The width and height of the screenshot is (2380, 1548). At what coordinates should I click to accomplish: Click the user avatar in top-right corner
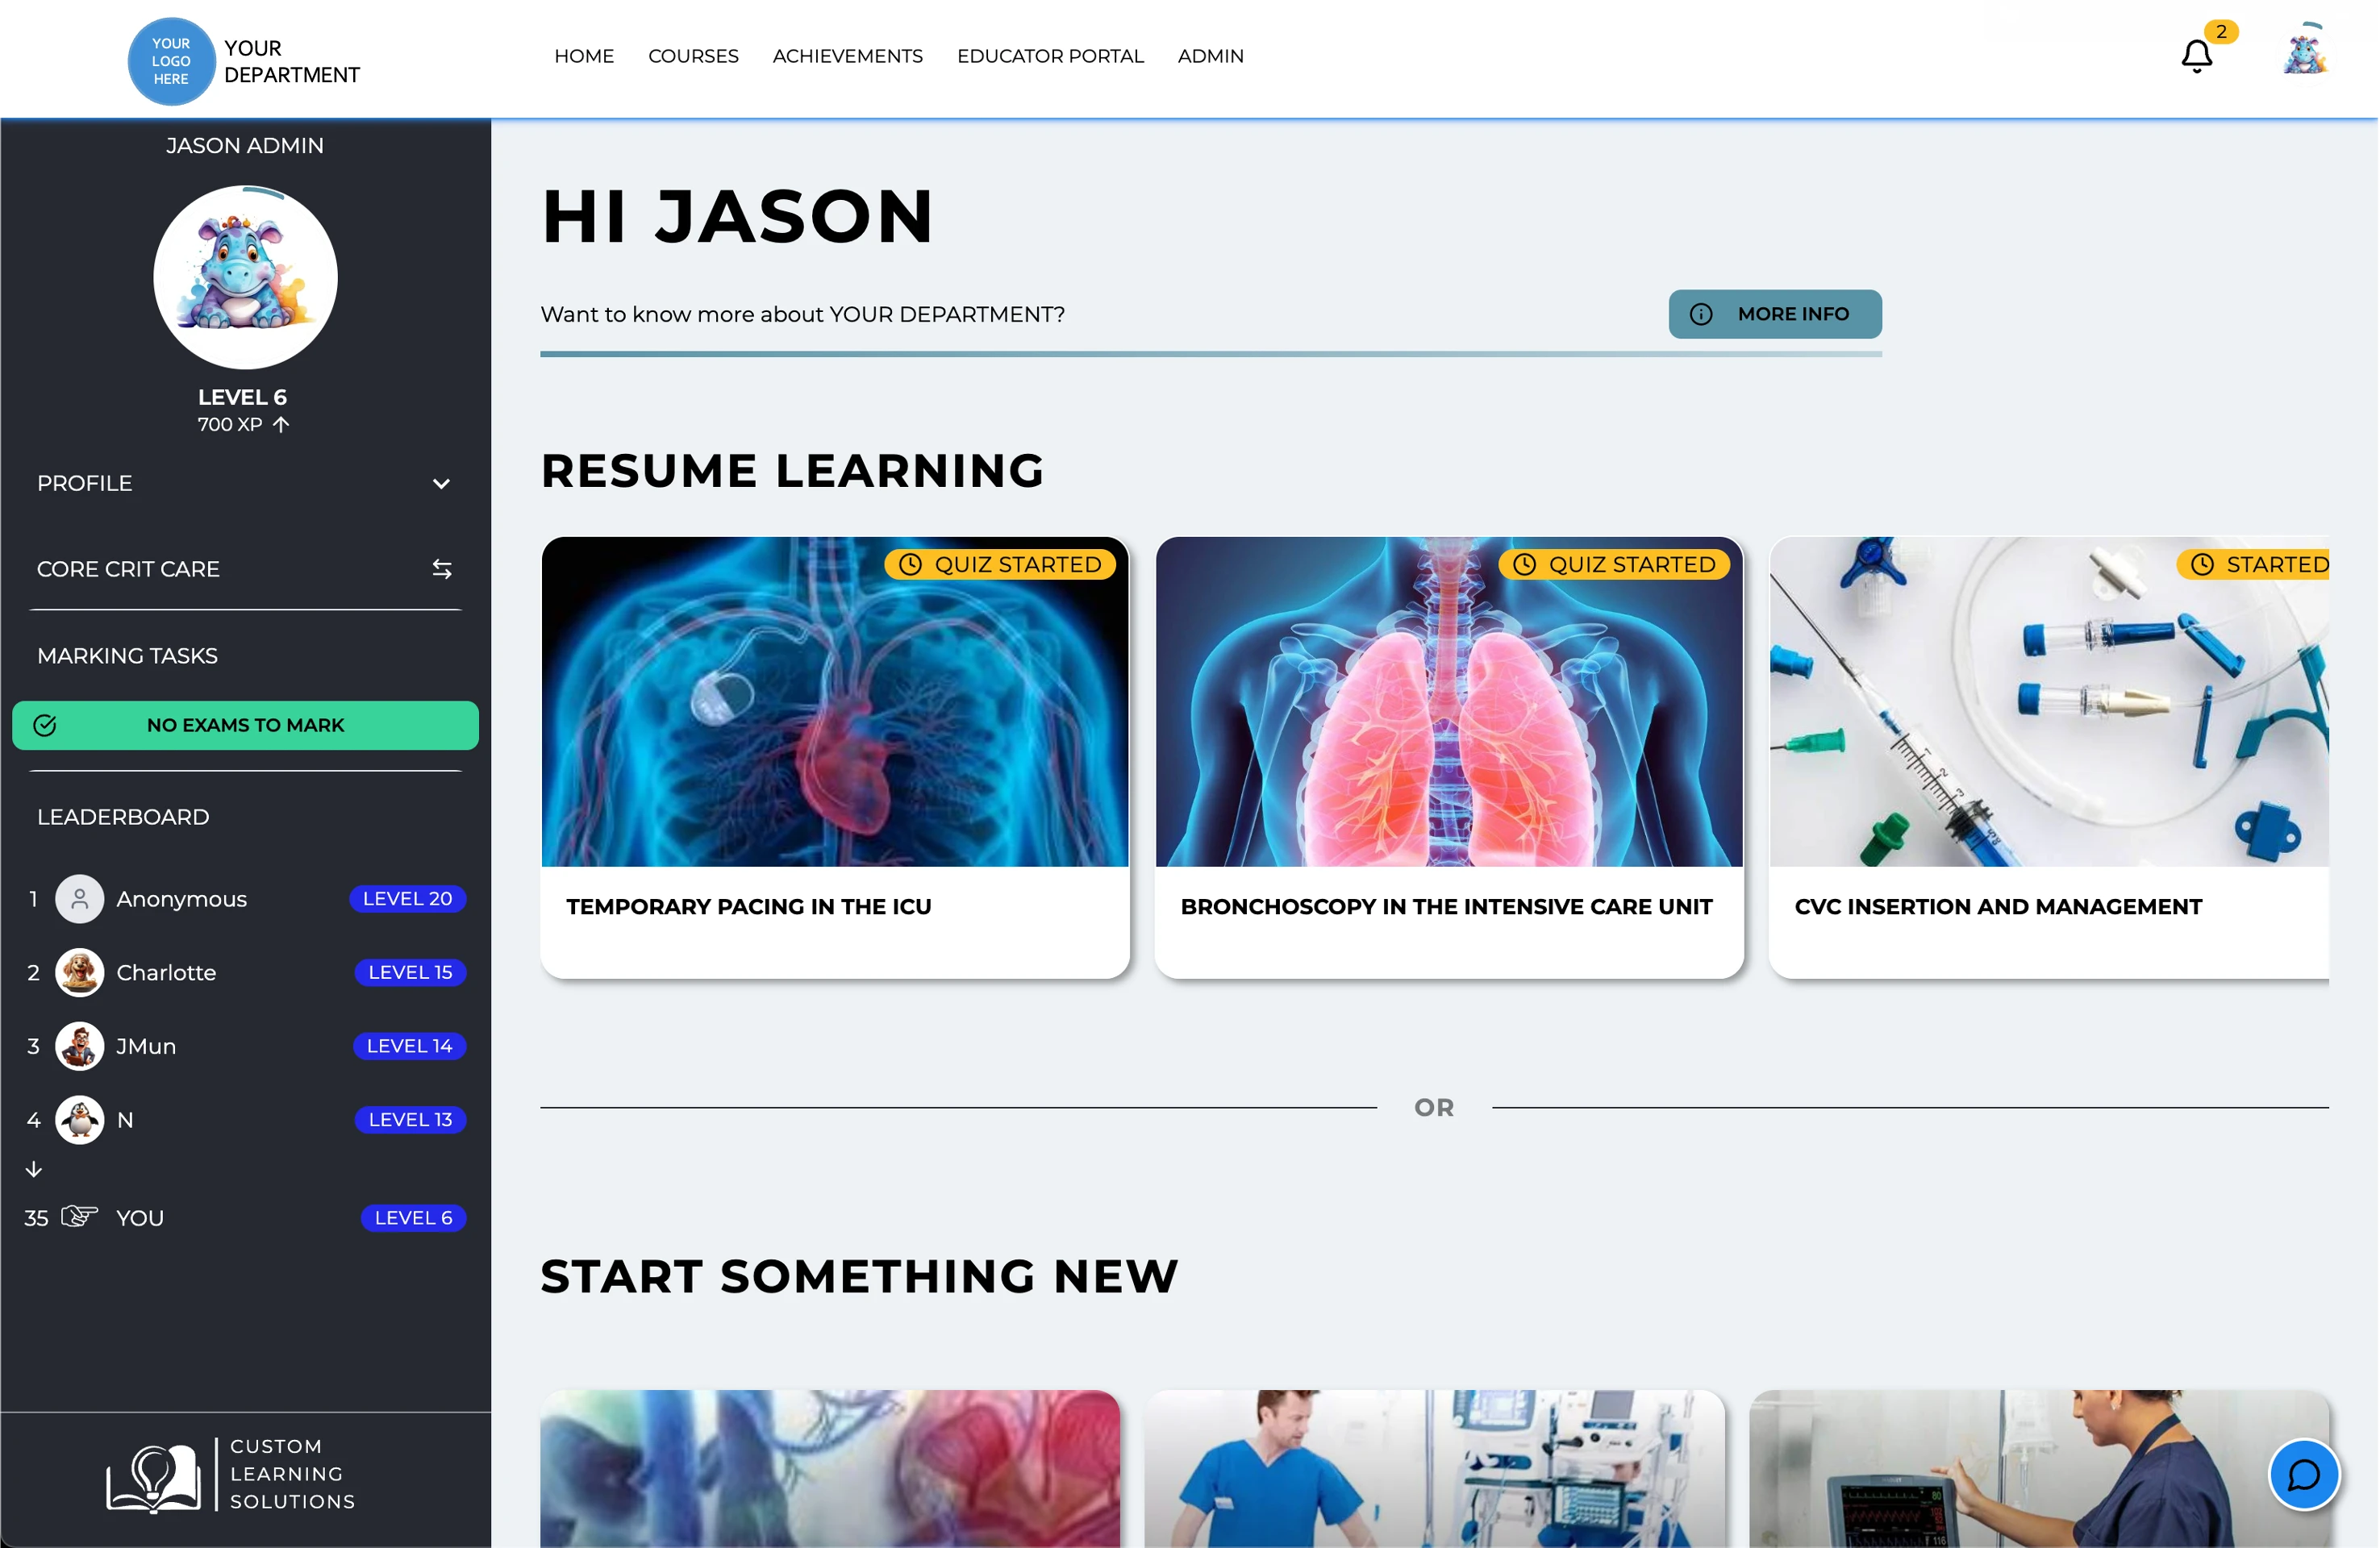tap(2305, 50)
